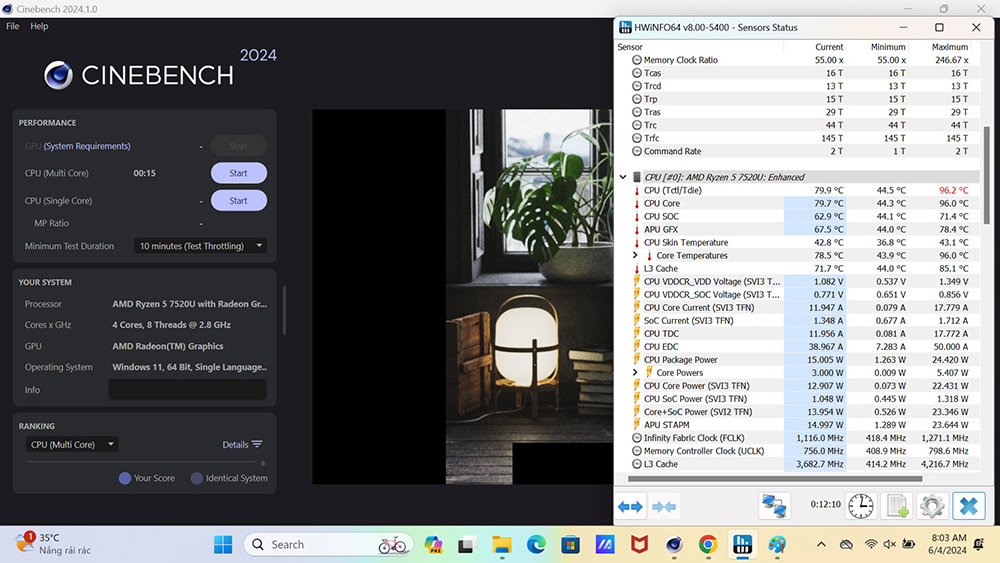Screen dimensions: 1000x563
Task: Click the Cinebench logo icon
Action: click(58, 75)
